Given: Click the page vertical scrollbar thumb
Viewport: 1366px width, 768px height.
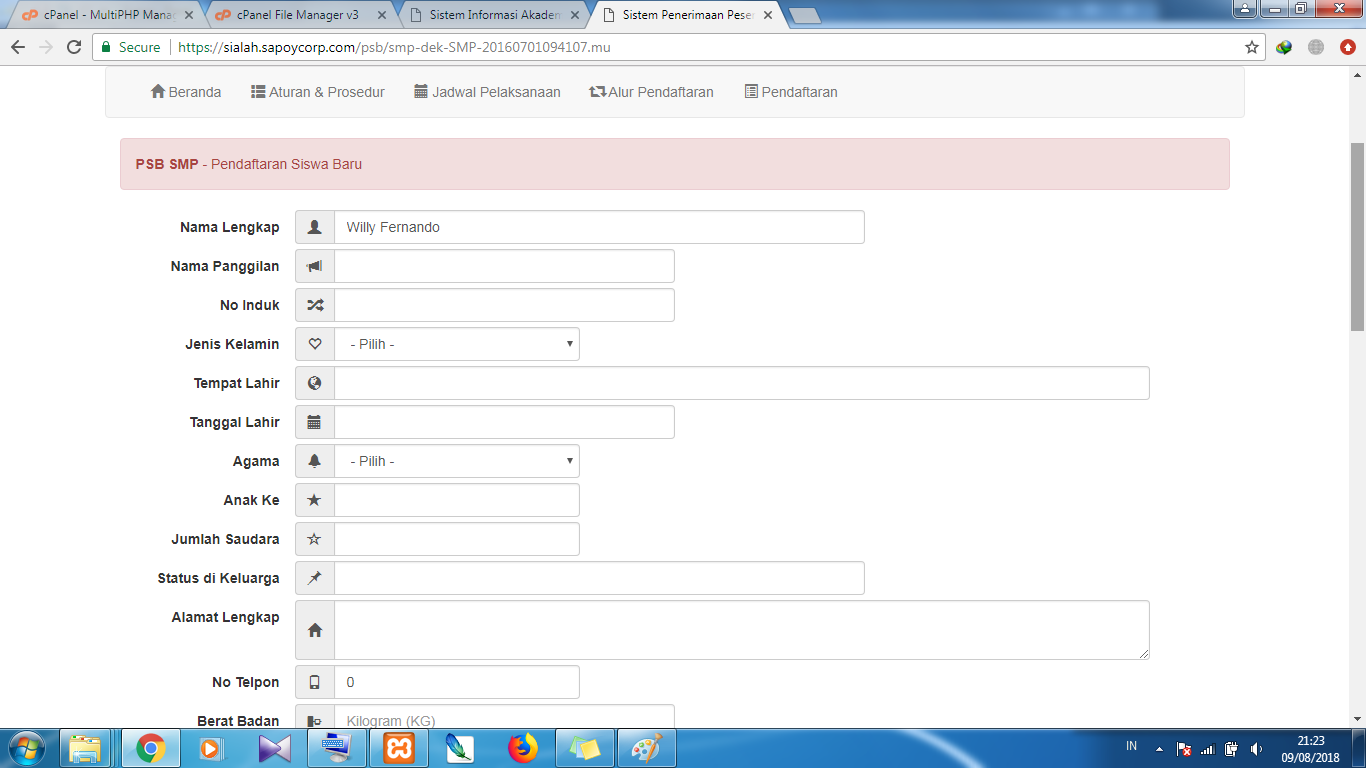Looking at the screenshot, I should (1357, 235).
